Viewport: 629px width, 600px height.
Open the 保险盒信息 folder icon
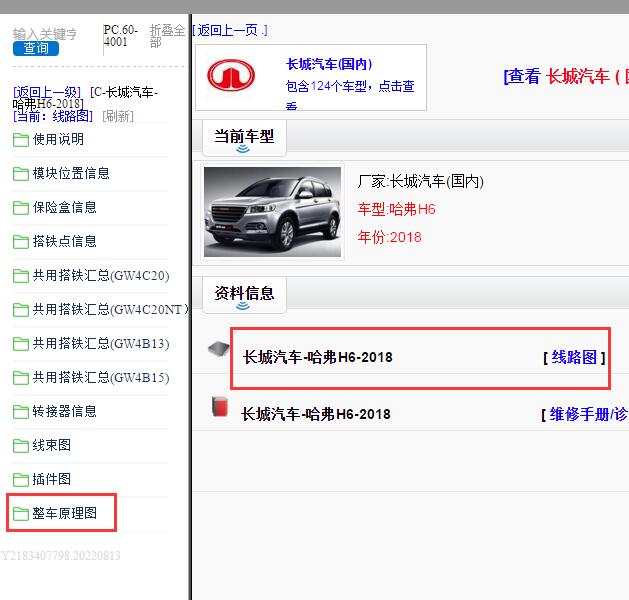point(20,208)
